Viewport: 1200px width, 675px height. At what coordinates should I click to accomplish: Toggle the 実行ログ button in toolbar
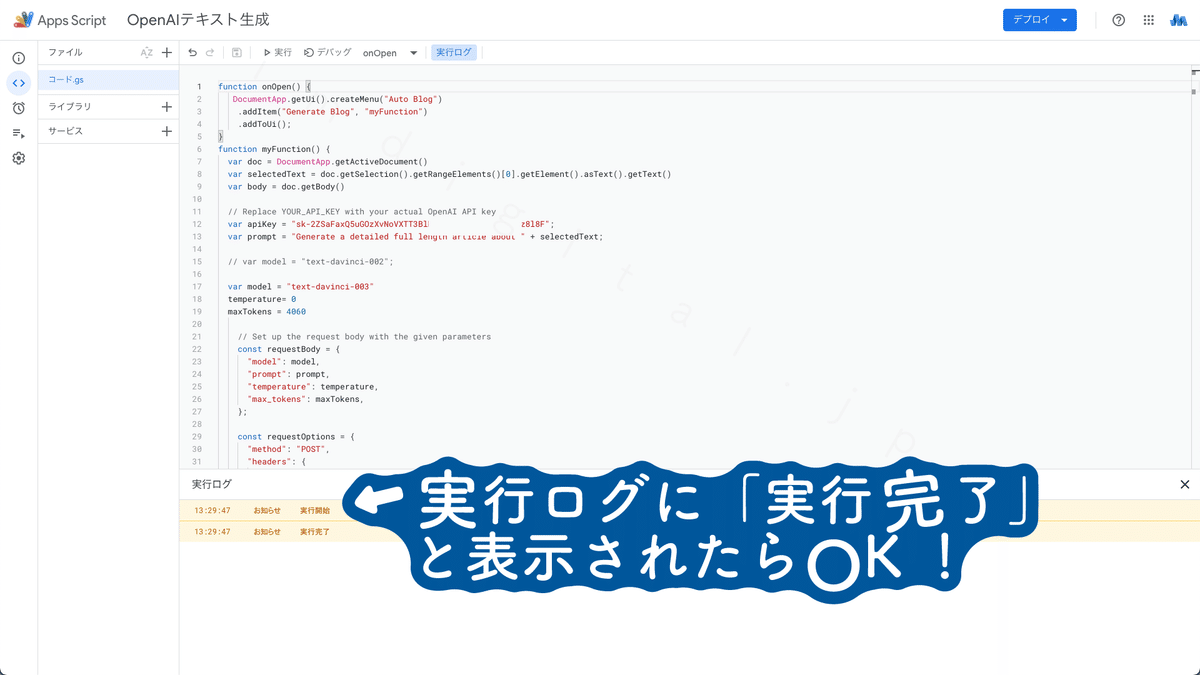pyautogui.click(x=454, y=53)
